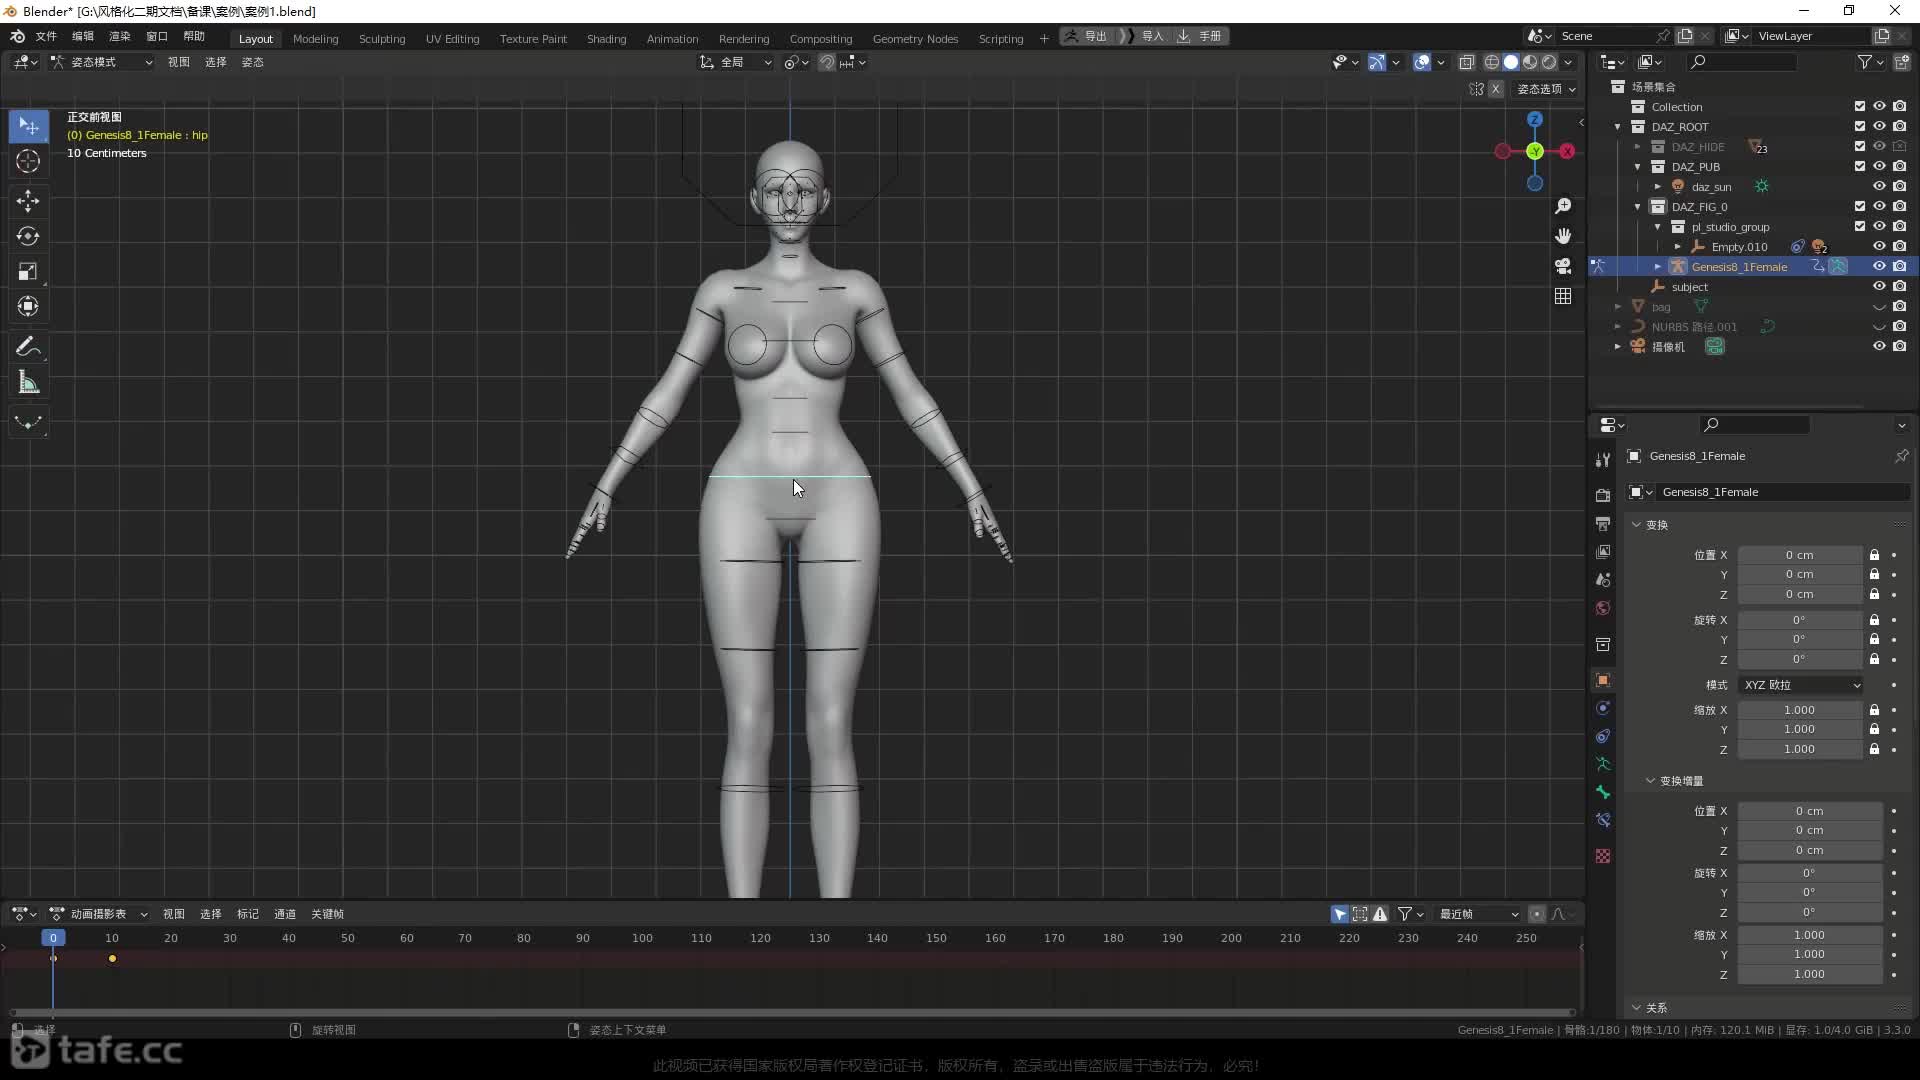Switch to the Animation workspace tab
This screenshot has height=1080, width=1920.
point(672,39)
